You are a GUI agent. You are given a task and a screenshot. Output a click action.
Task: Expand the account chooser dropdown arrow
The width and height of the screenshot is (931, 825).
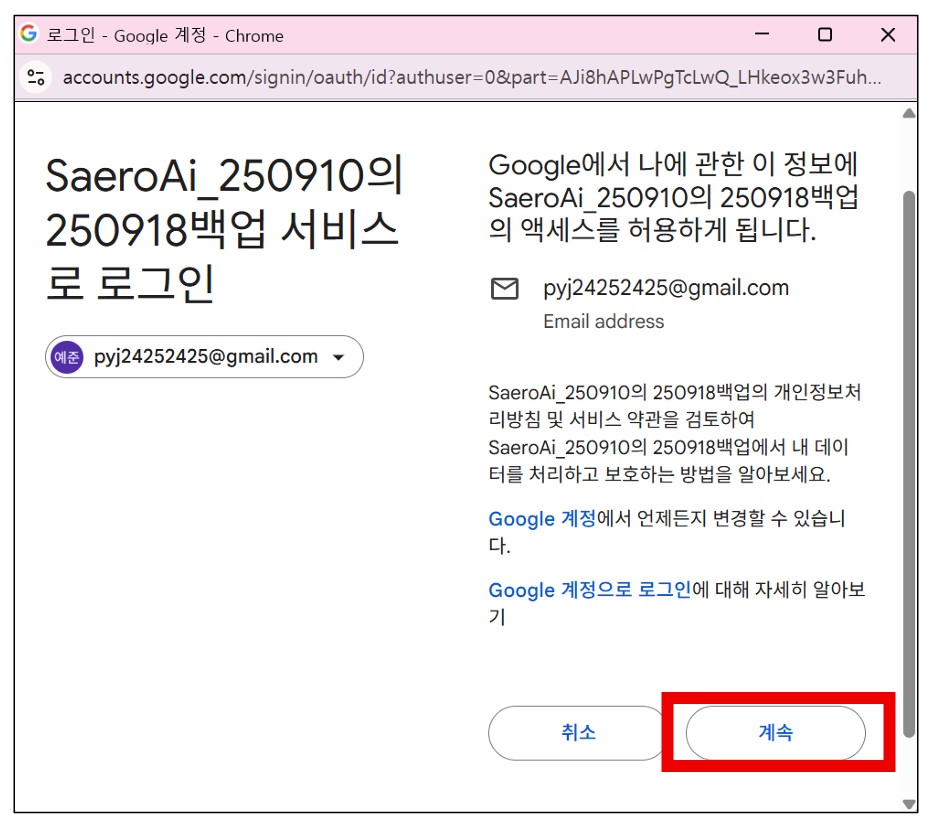click(x=338, y=358)
